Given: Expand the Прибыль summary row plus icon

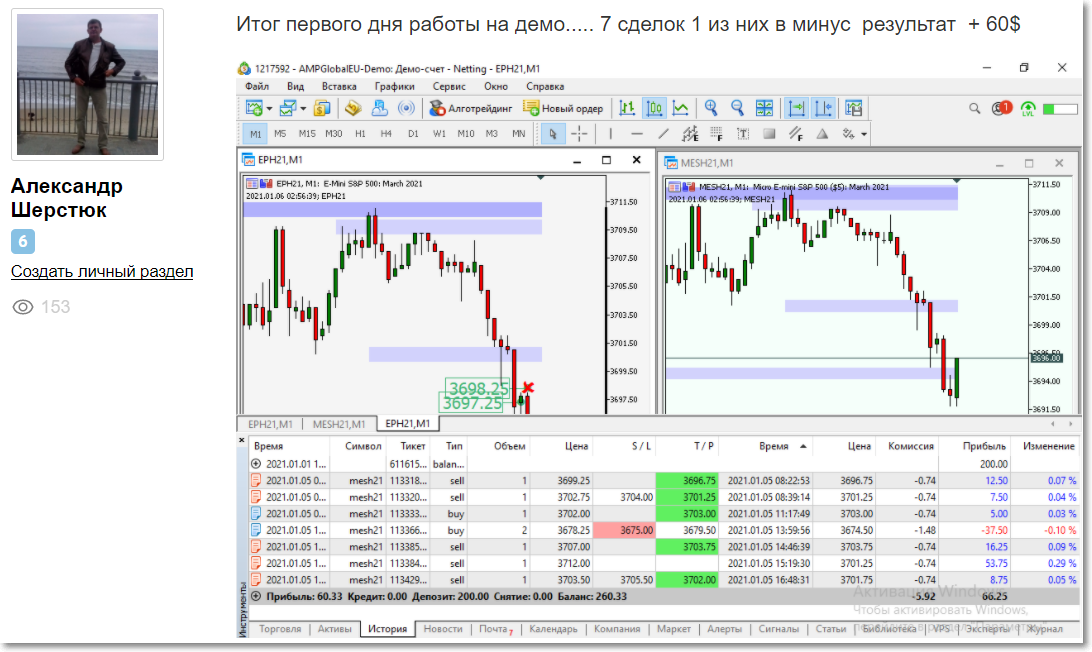Looking at the screenshot, I should (256, 596).
